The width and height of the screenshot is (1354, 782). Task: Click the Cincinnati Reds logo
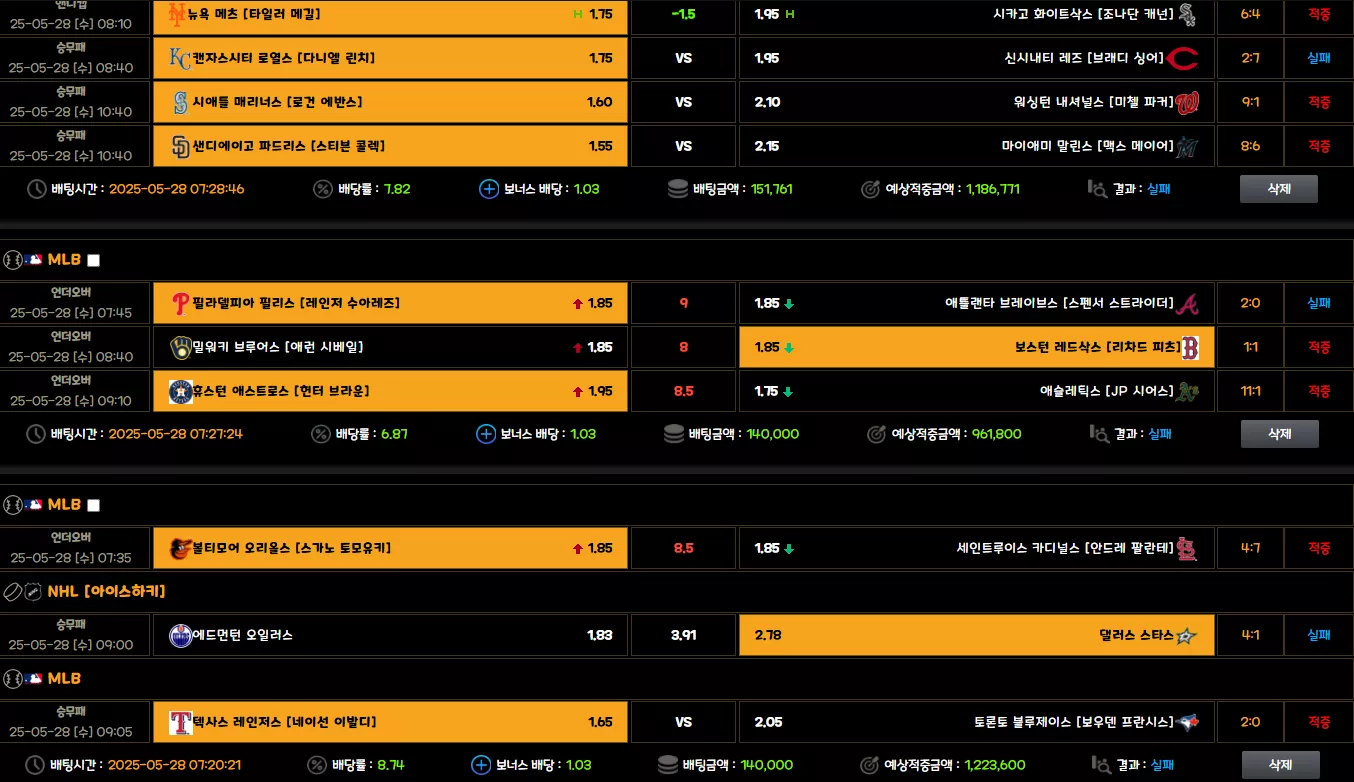1182,58
